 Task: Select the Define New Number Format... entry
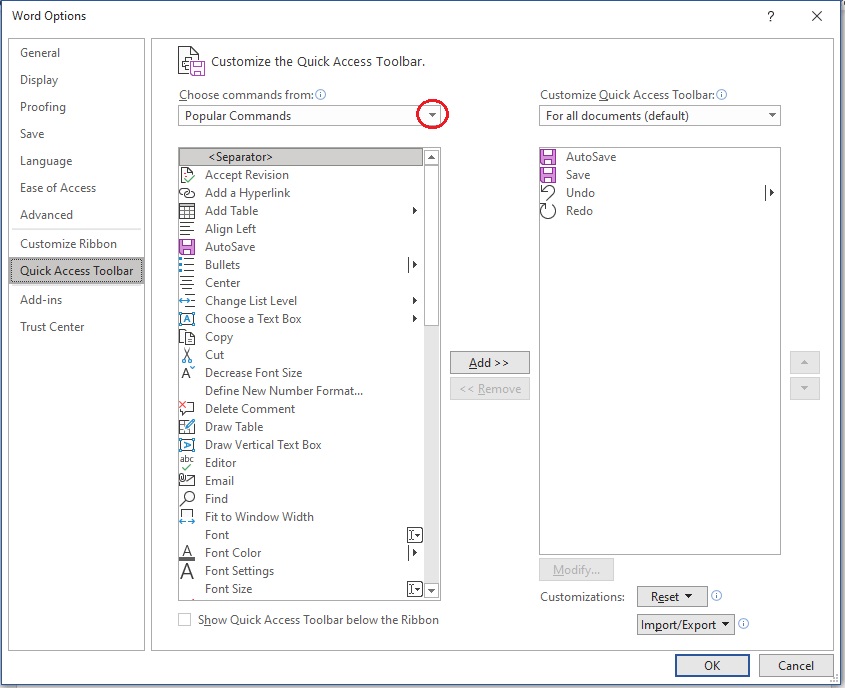point(301,391)
